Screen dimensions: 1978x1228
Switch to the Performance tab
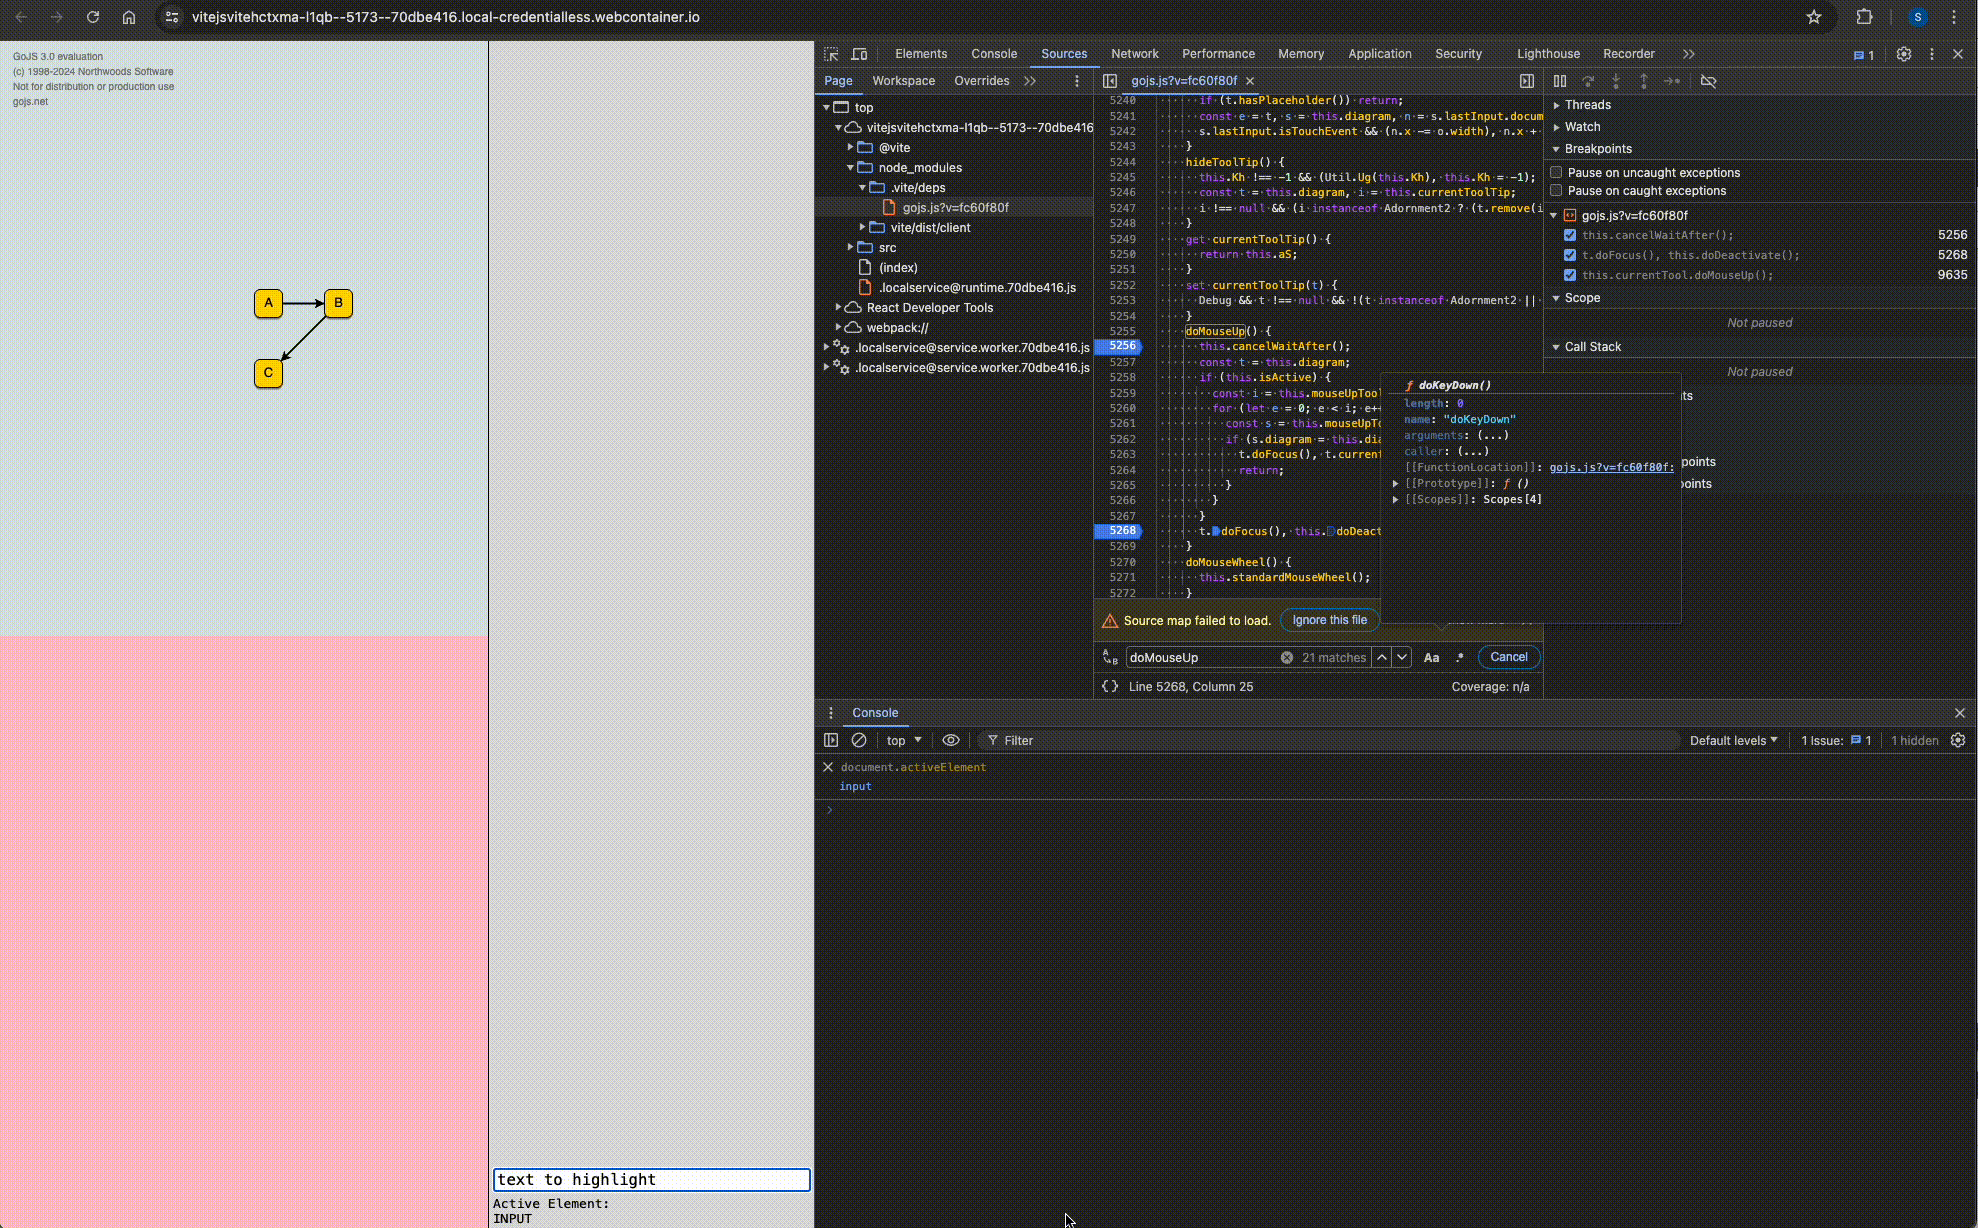coord(1218,54)
